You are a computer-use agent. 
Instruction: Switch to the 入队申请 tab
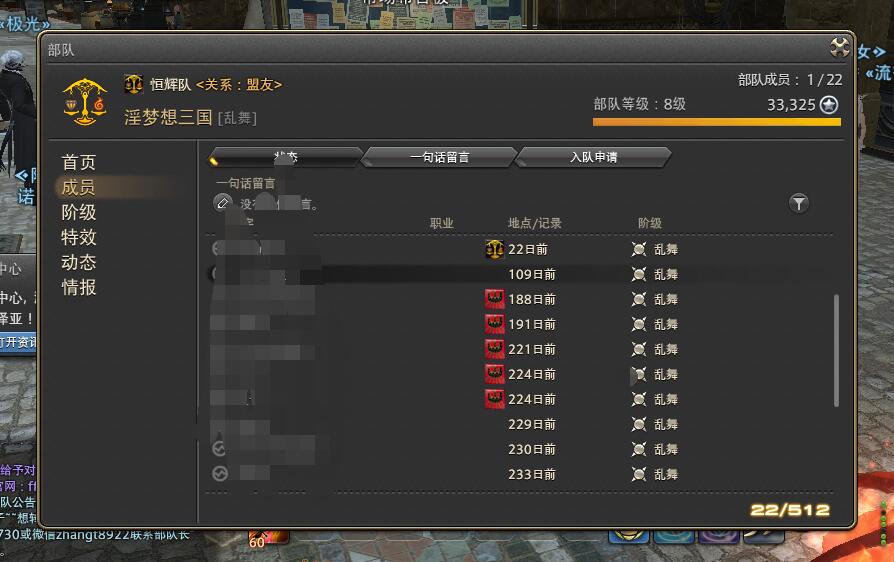pyautogui.click(x=593, y=157)
